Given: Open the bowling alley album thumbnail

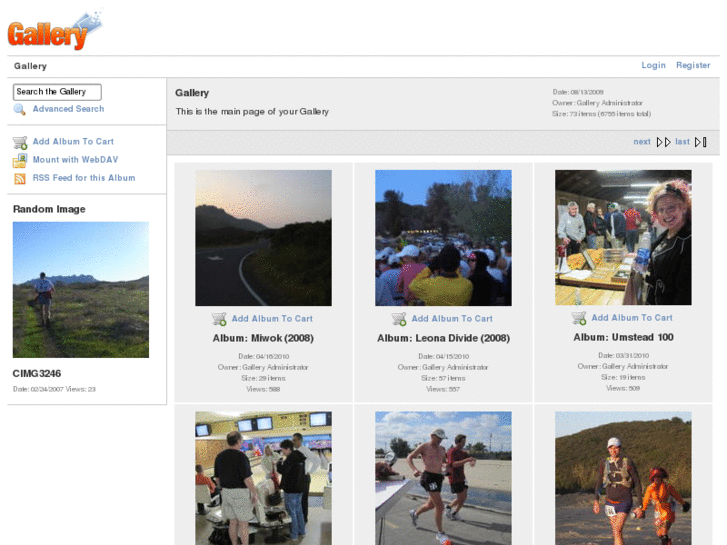Looking at the screenshot, I should coord(263,478).
